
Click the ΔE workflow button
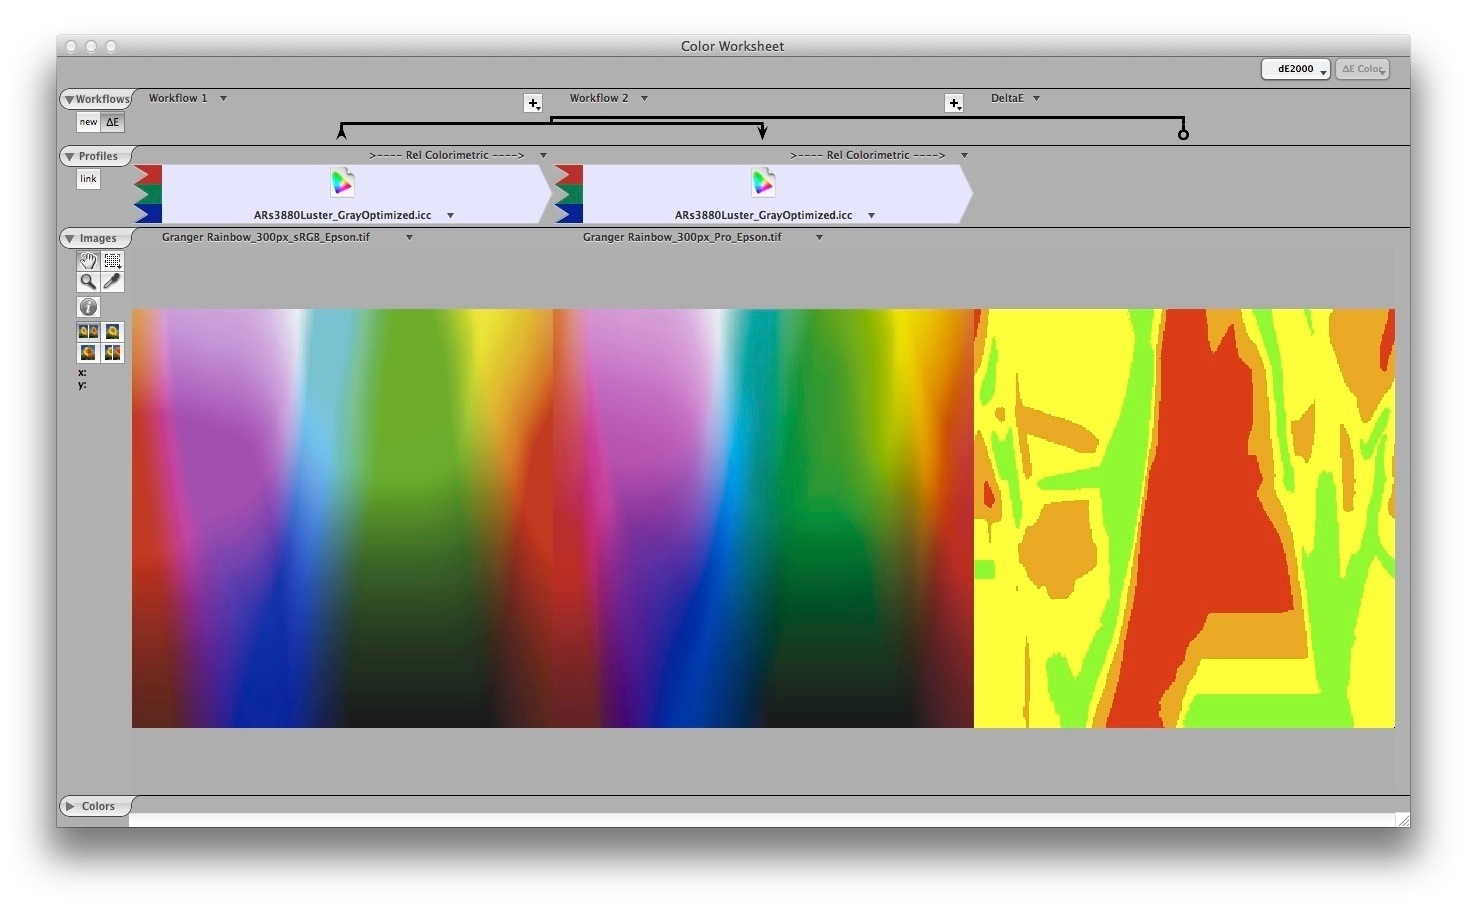click(113, 122)
